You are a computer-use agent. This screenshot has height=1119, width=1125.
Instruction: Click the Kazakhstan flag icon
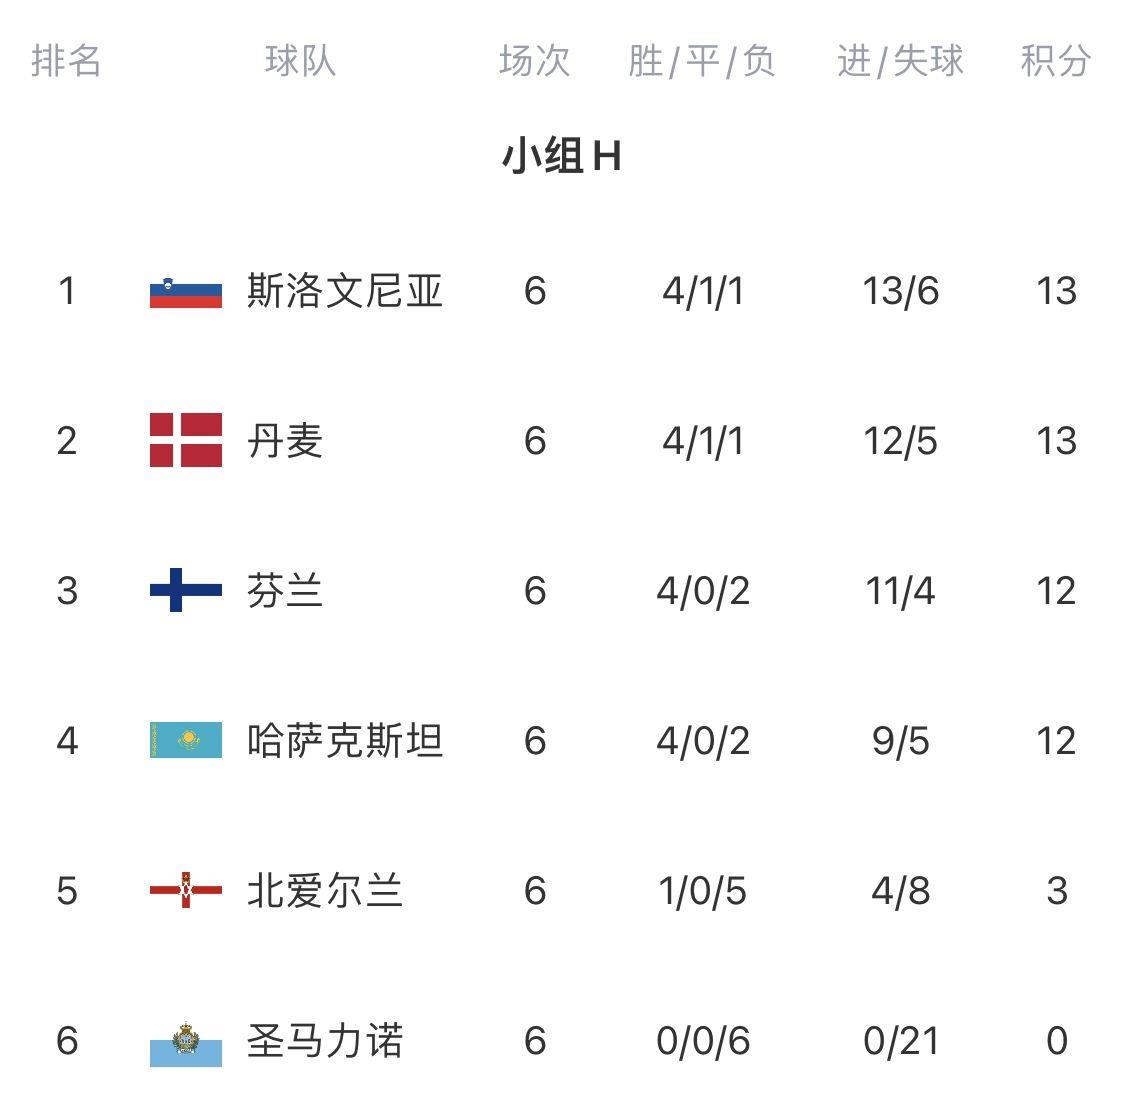(186, 740)
